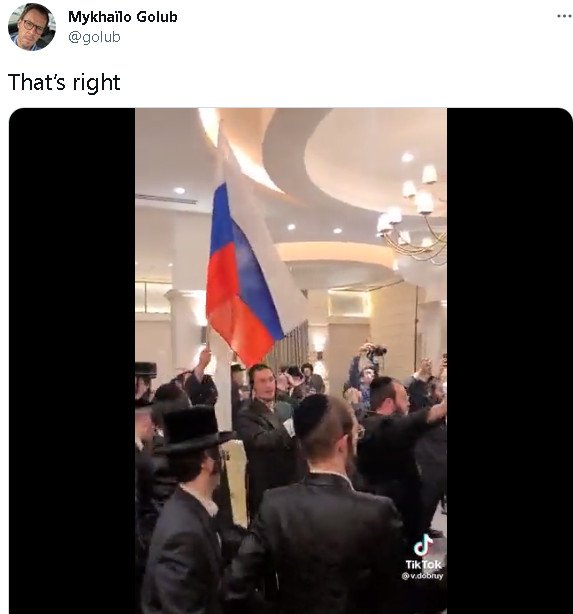
Task: Click the tricolor flag in the video
Action: coord(245,274)
